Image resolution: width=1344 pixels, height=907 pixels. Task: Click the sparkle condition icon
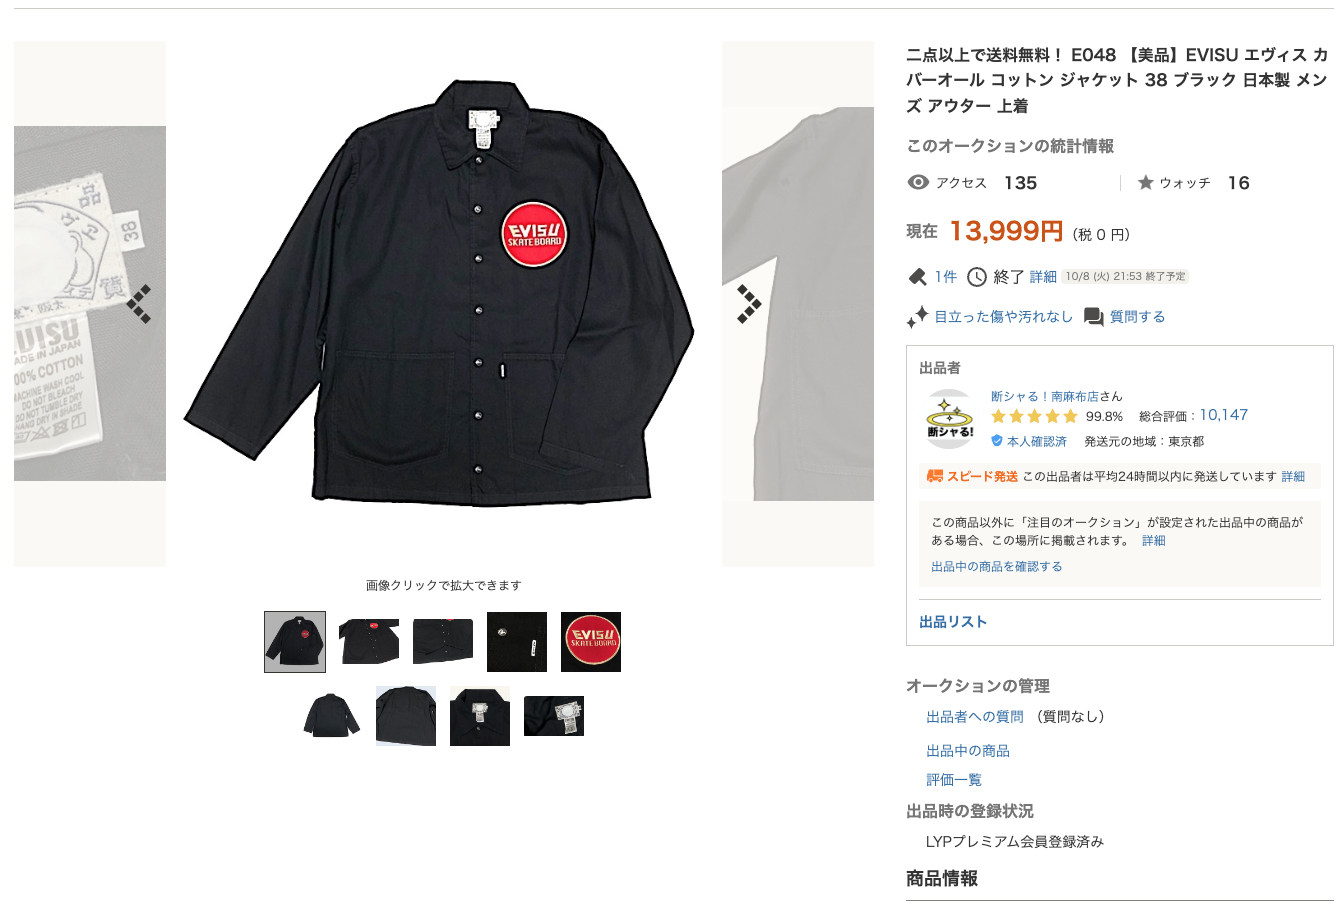(x=917, y=317)
